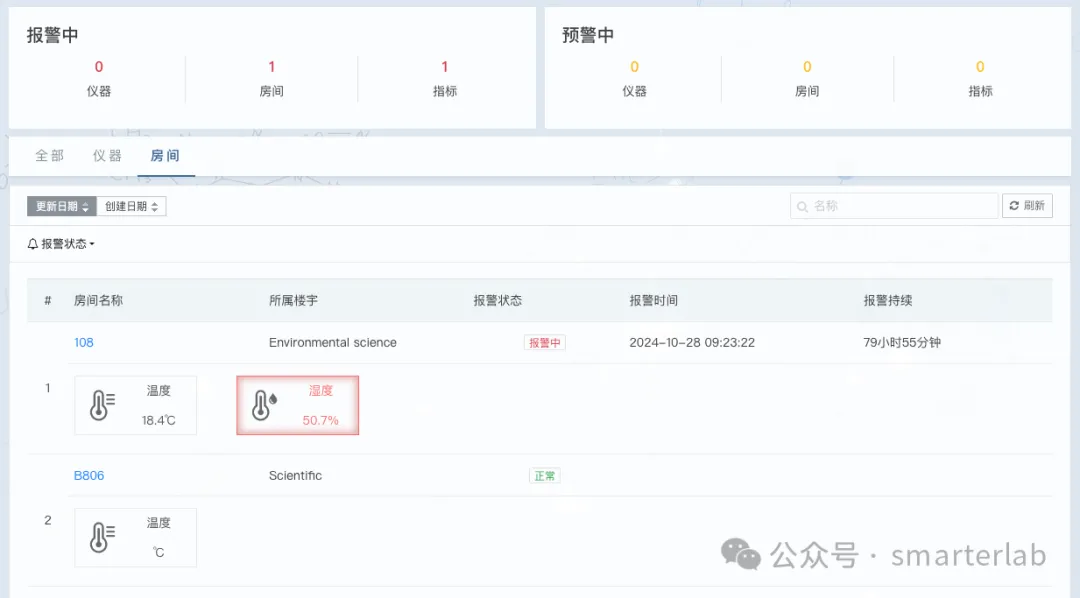This screenshot has width=1080, height=598.
Task: Focus the 名称 search field
Action: coord(894,206)
